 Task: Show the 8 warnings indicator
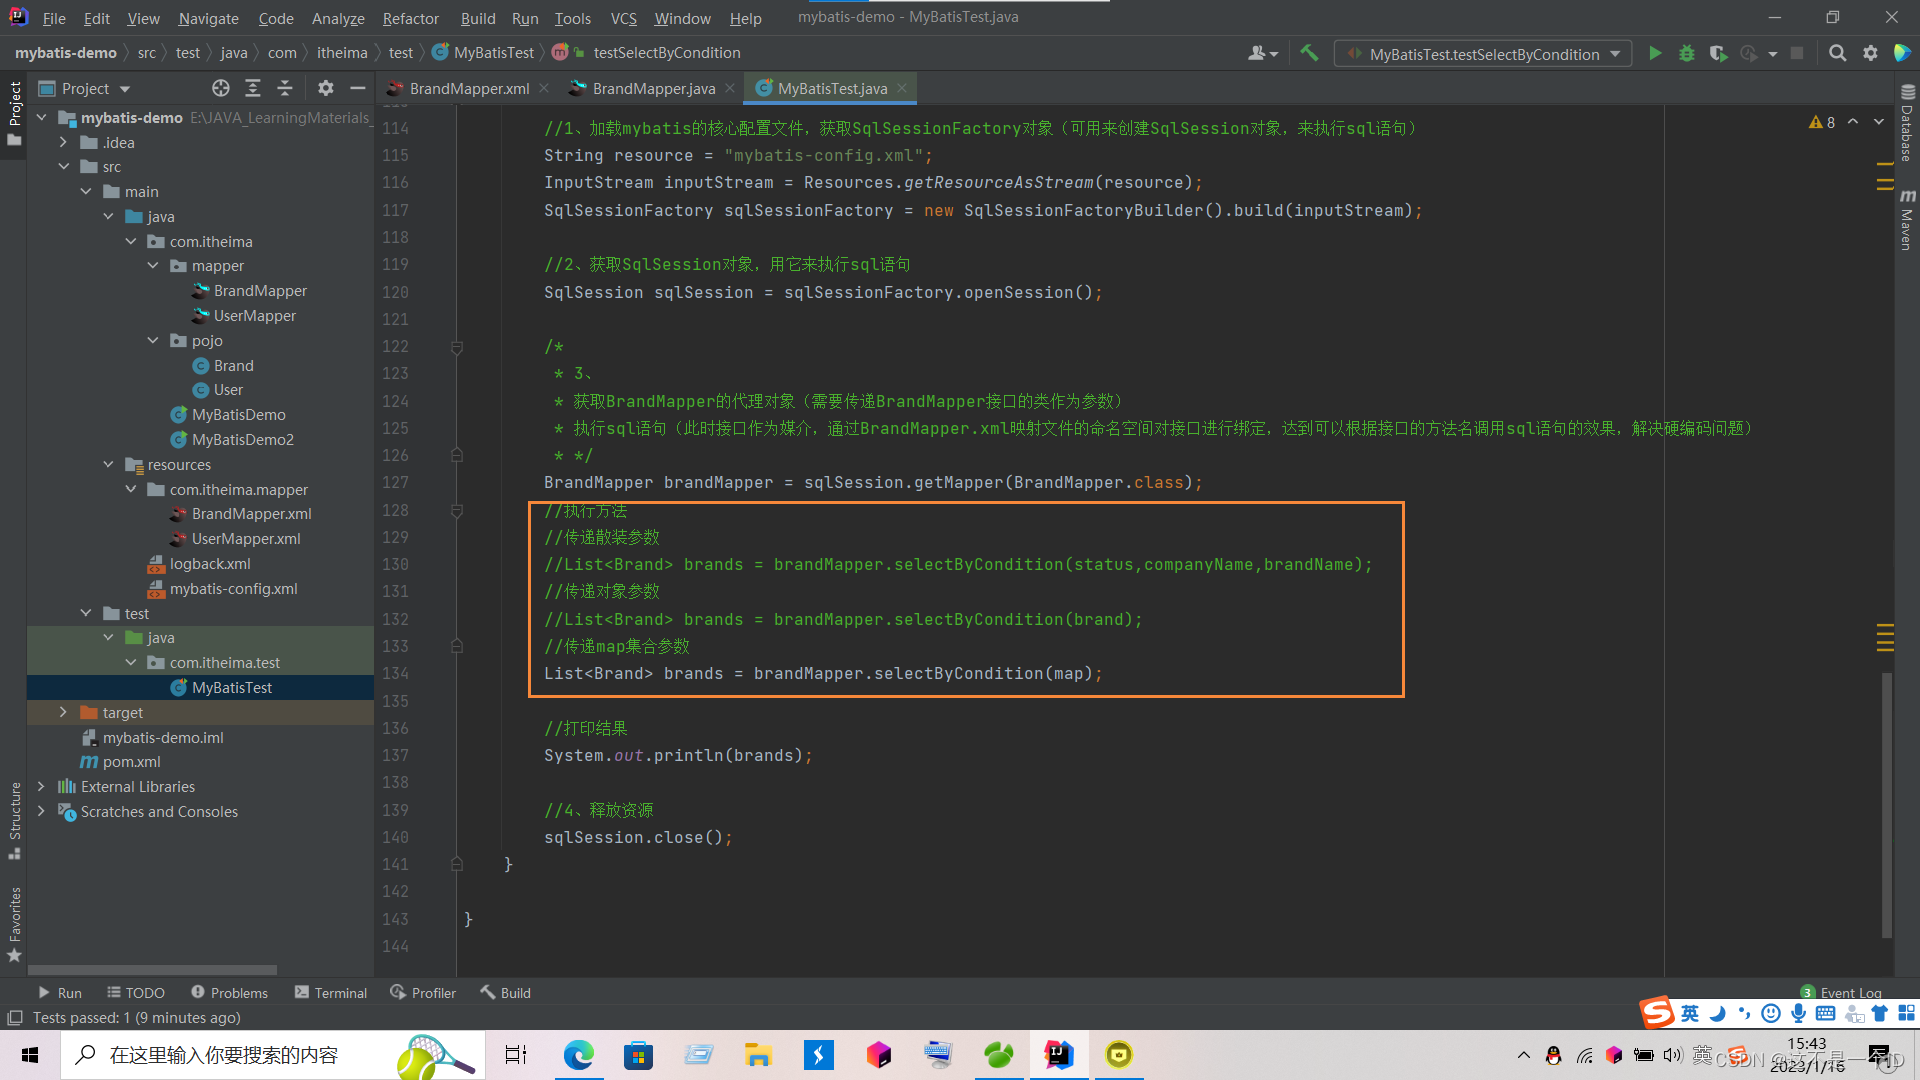1822,122
